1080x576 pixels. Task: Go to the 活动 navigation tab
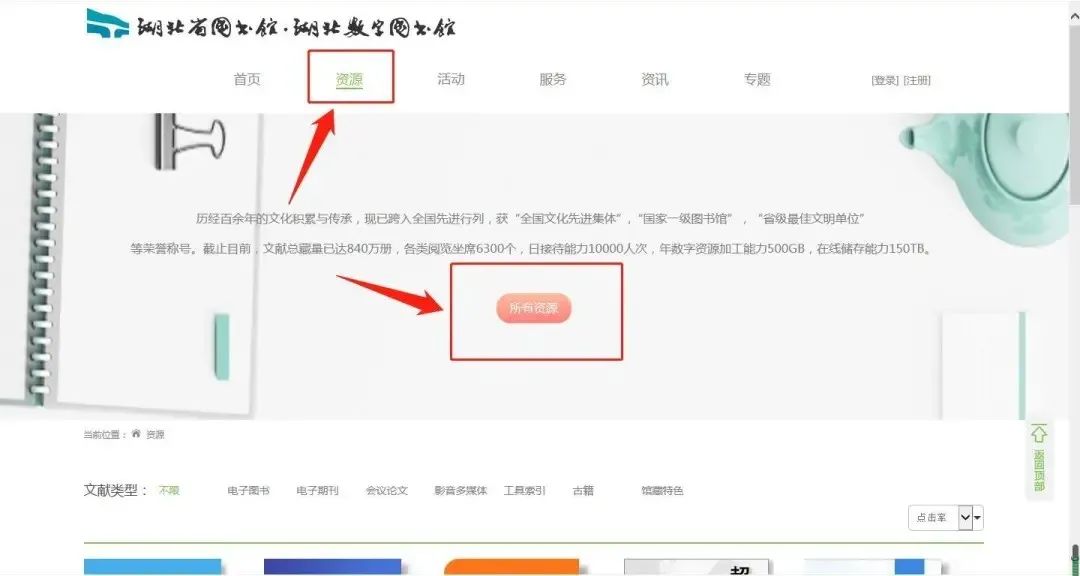pyautogui.click(x=451, y=80)
